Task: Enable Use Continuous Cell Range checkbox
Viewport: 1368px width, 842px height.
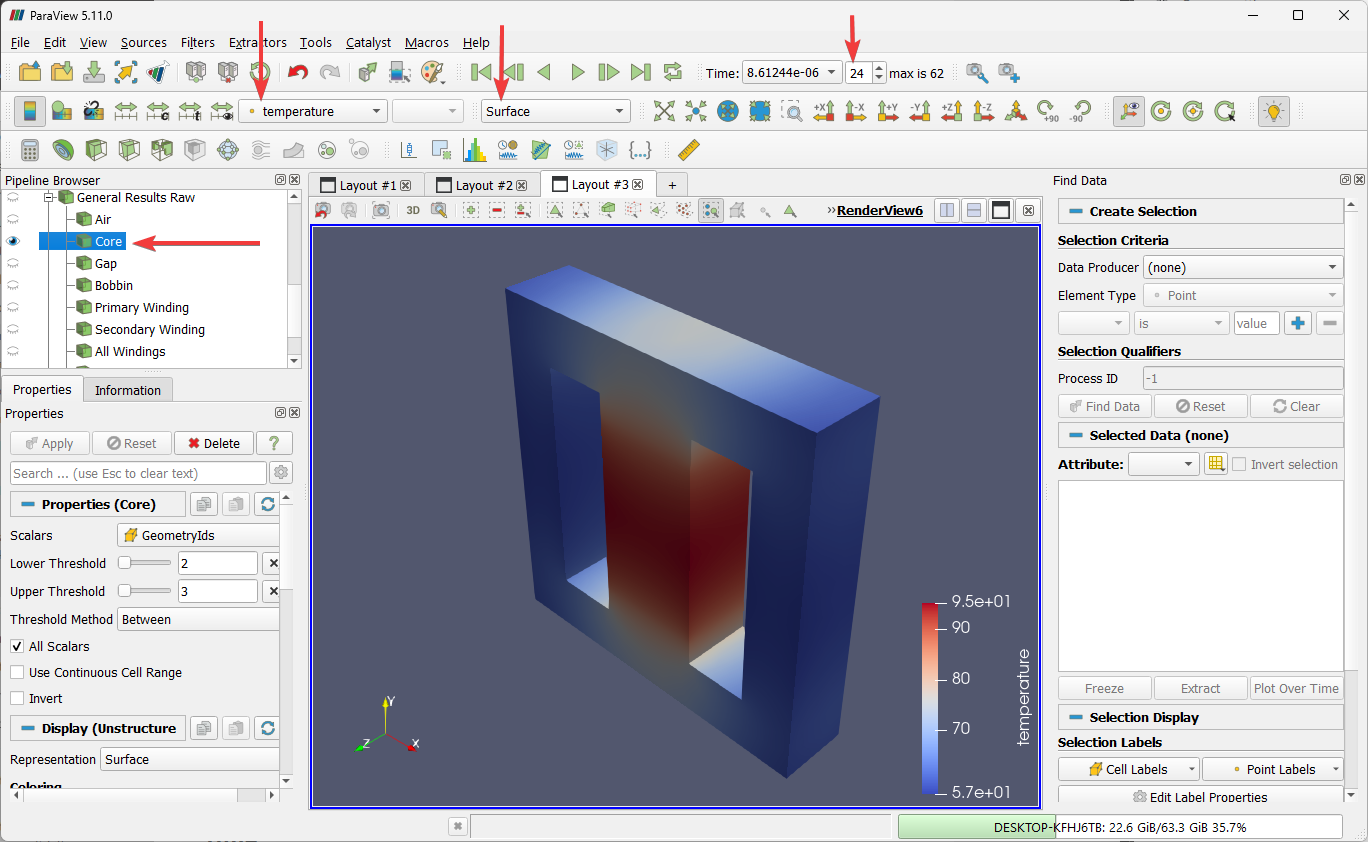Action: coord(17,672)
